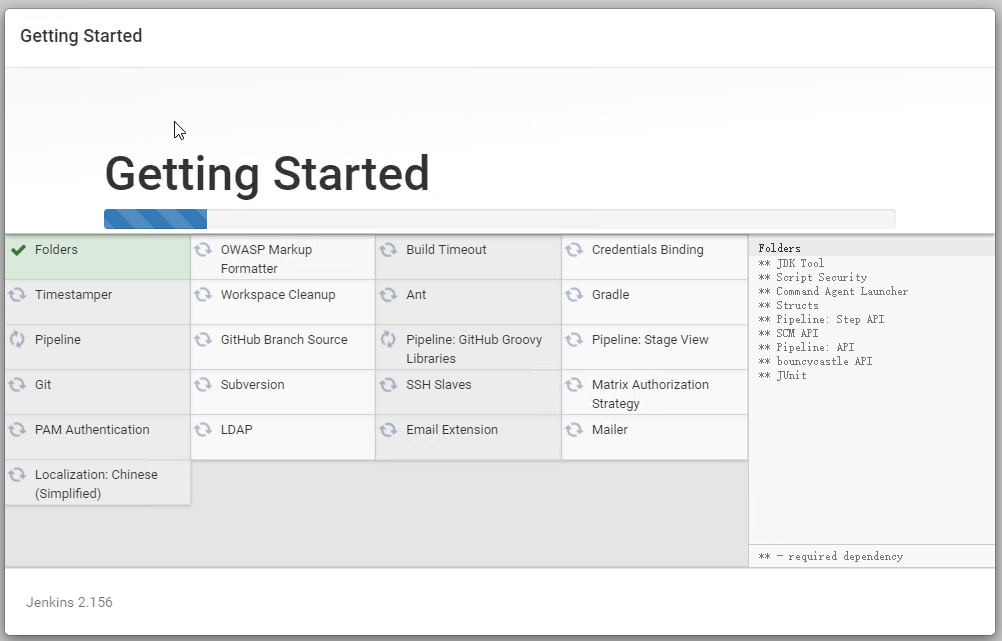This screenshot has width=1002, height=641.
Task: Click the Jenkins 2.156 version text
Action: 69,602
